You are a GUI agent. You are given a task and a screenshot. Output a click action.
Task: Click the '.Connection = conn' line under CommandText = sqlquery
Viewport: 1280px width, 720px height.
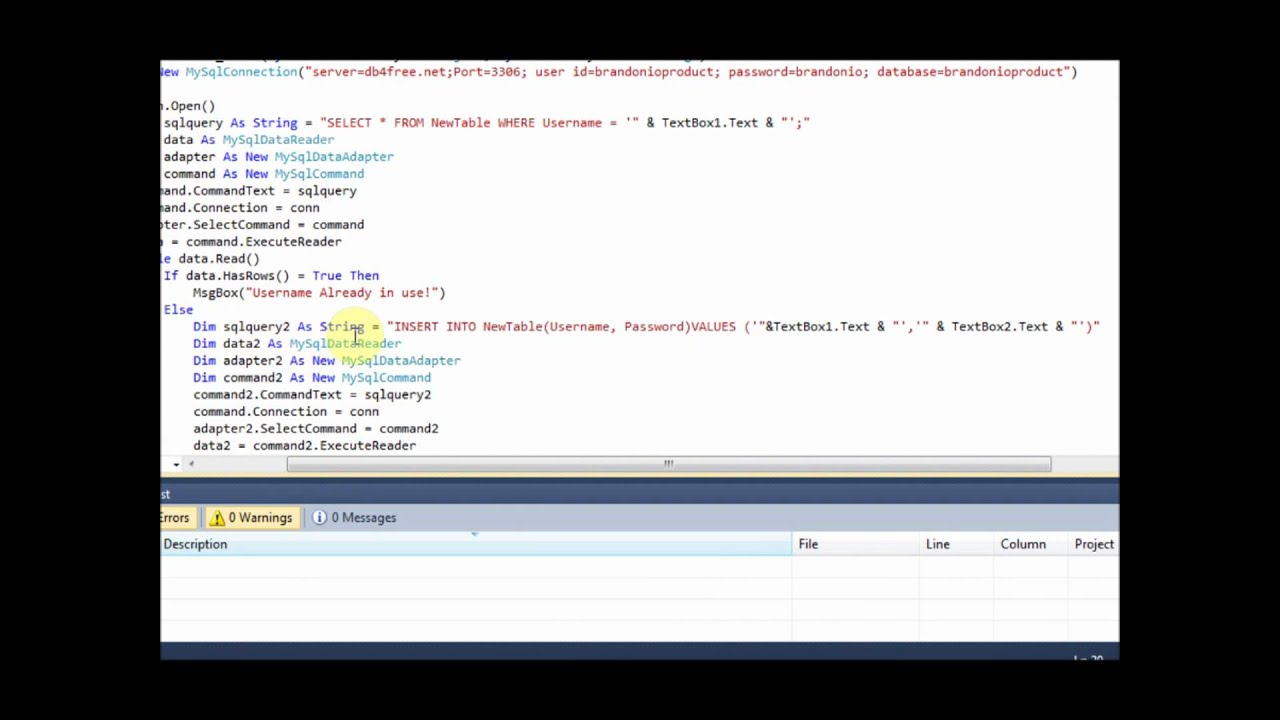pyautogui.click(x=240, y=207)
